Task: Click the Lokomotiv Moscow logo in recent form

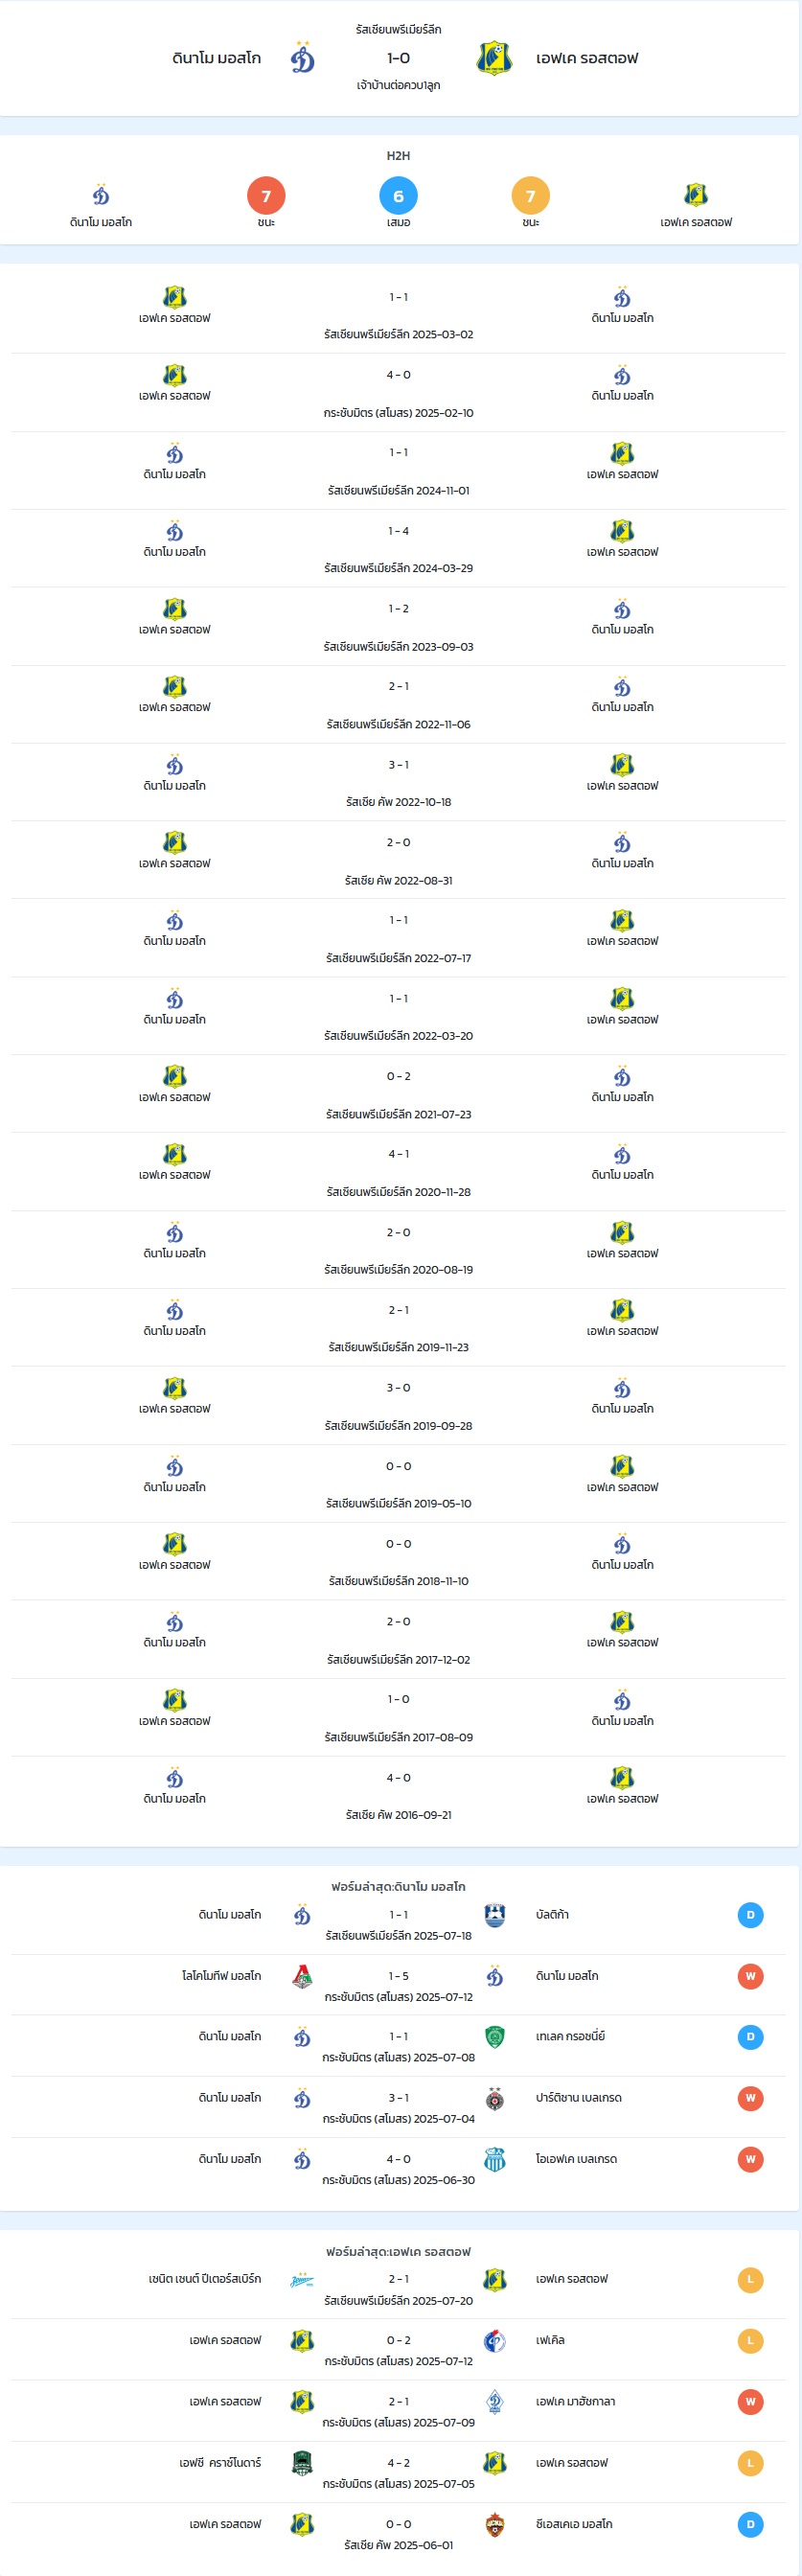Action: point(302,1976)
